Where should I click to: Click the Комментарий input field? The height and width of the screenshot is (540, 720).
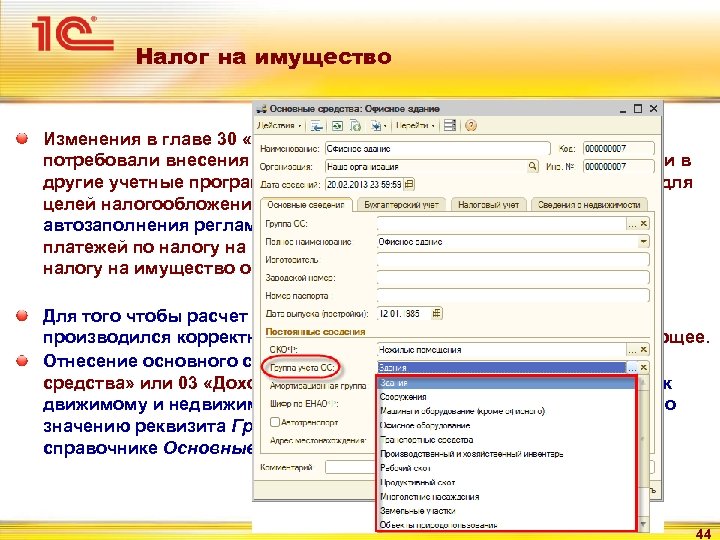pos(350,467)
